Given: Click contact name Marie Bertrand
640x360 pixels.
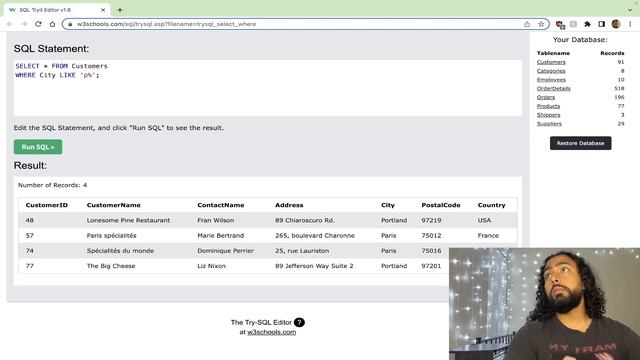Looking at the screenshot, I should (220, 236).
